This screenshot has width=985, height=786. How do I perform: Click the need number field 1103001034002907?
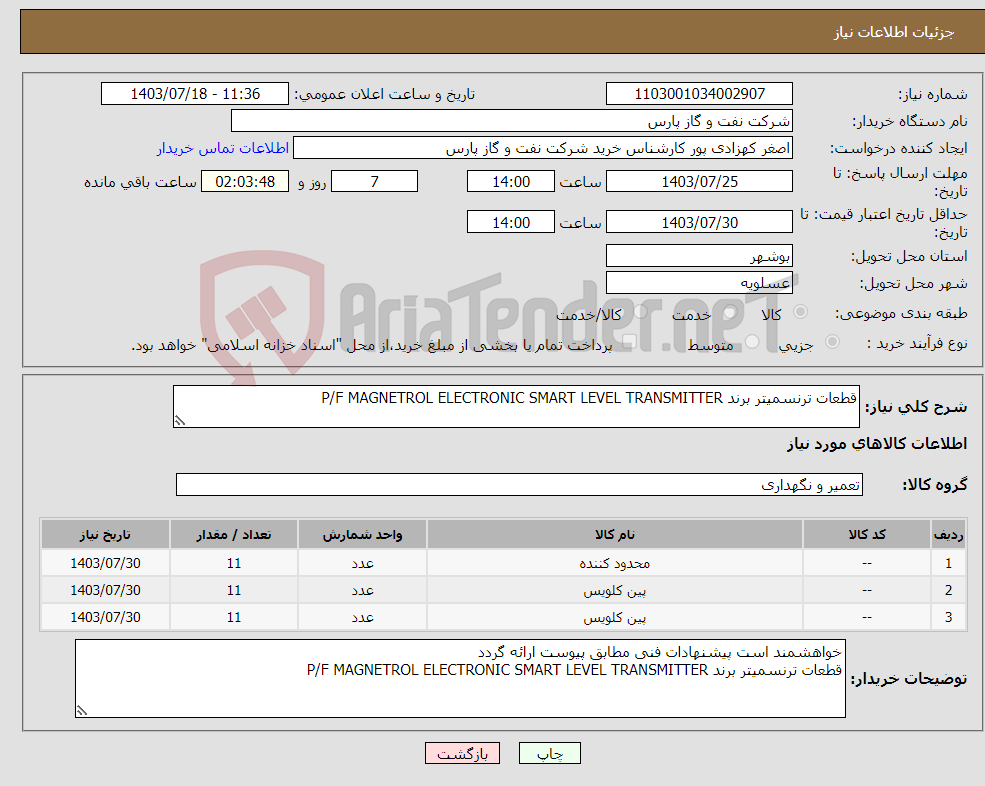699,94
